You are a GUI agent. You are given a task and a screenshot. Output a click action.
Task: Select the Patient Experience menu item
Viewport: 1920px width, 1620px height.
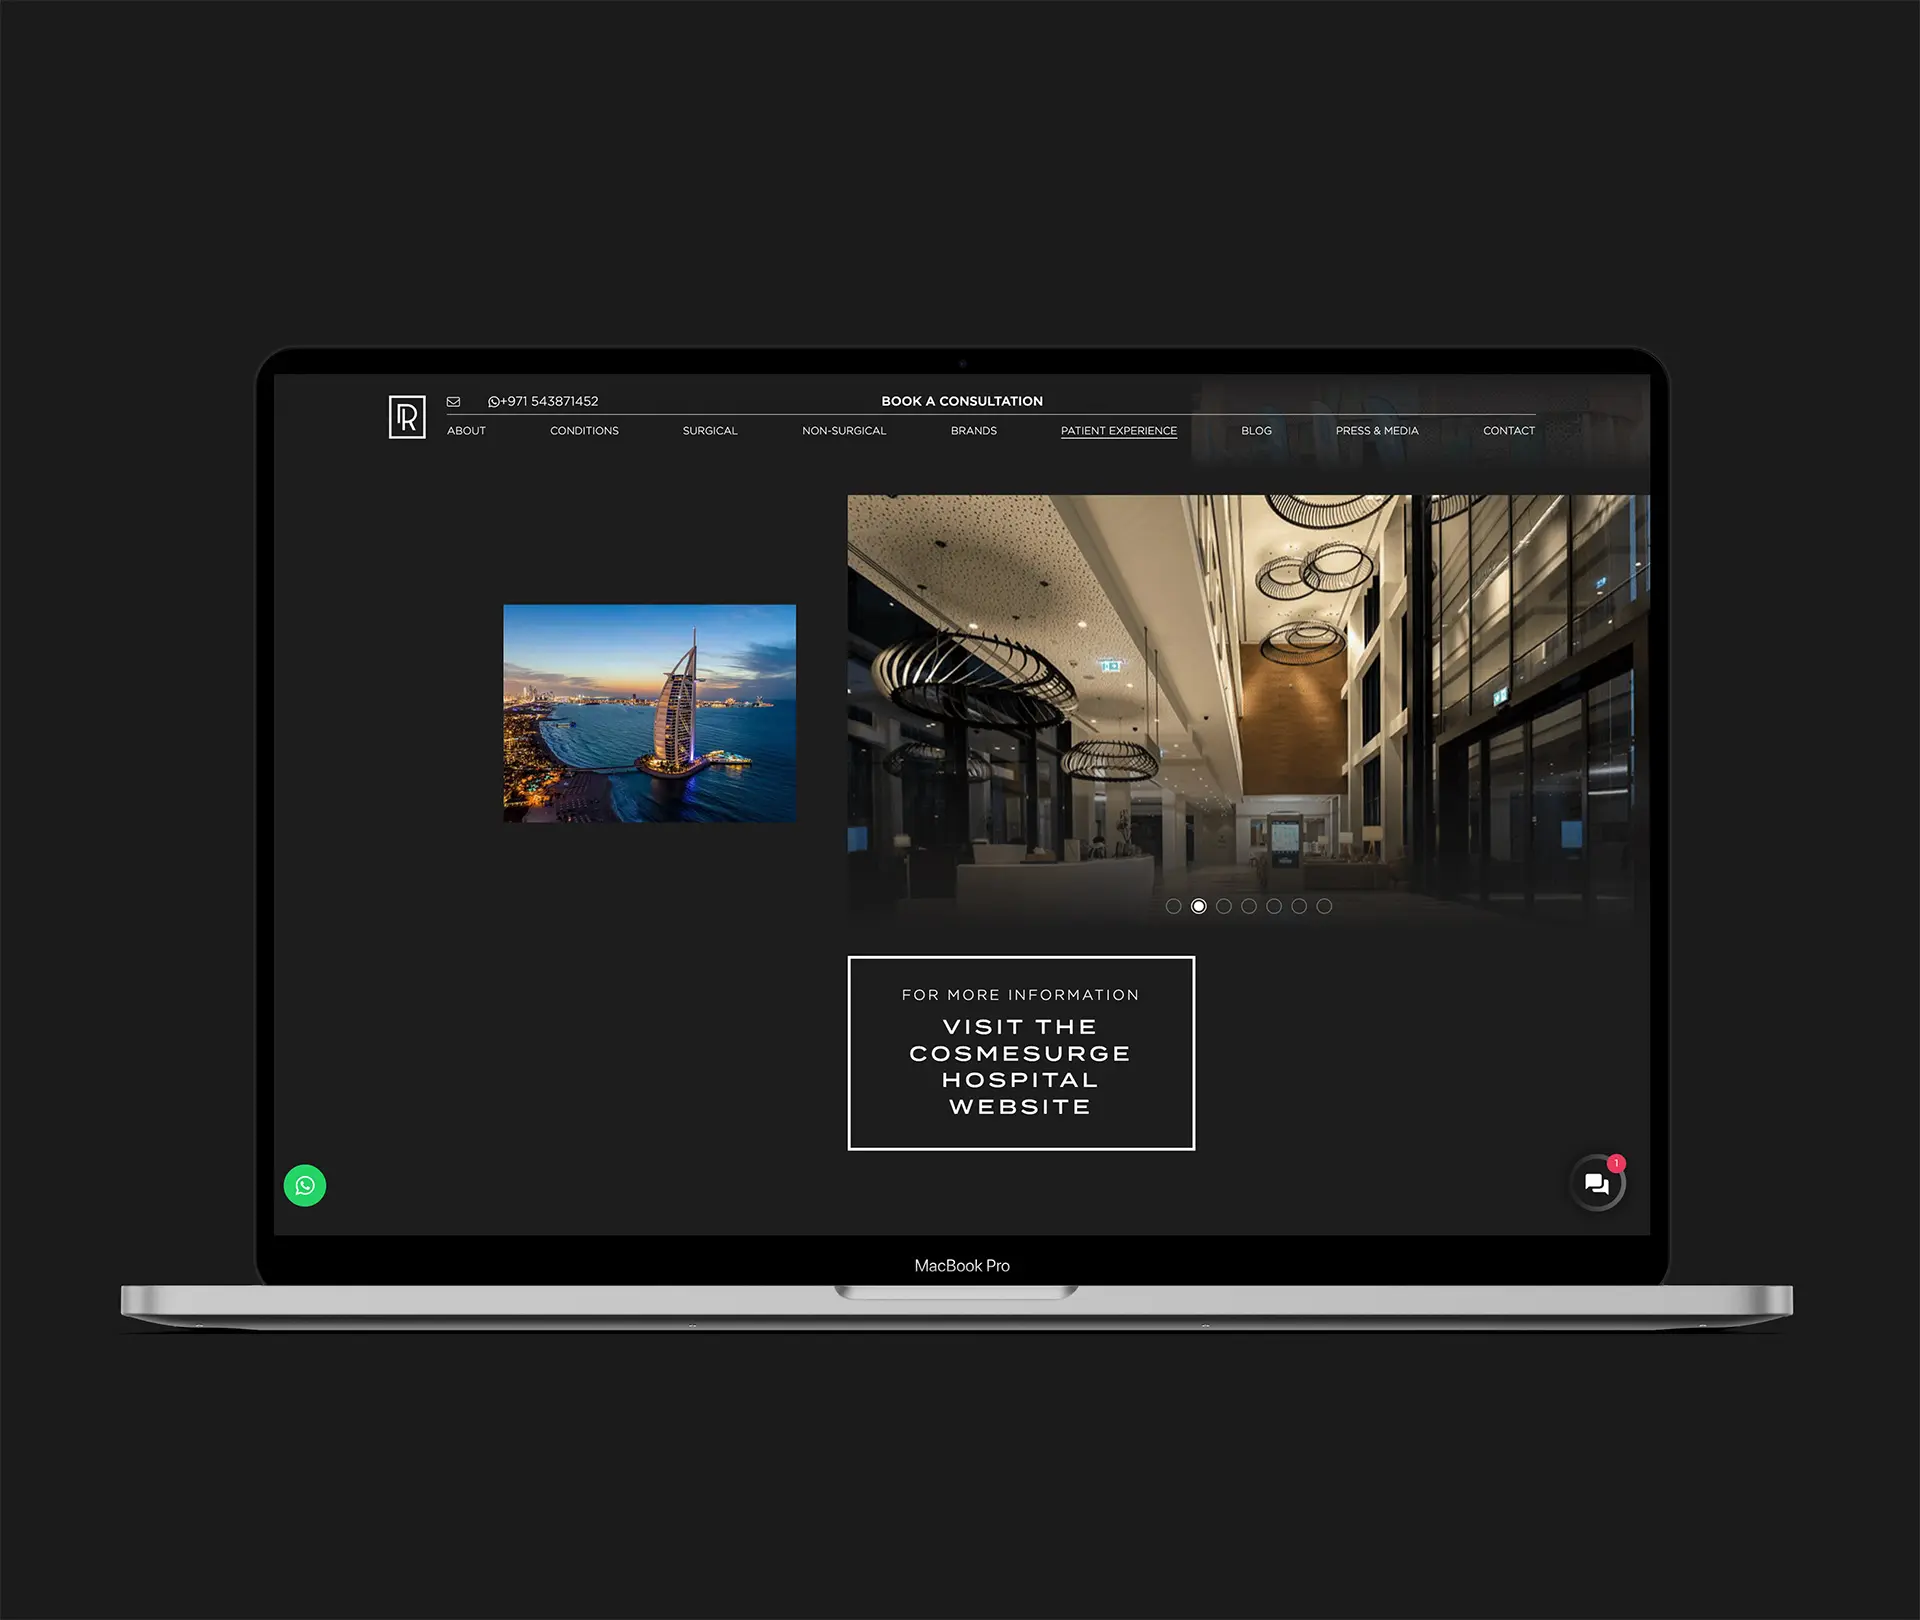[1118, 431]
